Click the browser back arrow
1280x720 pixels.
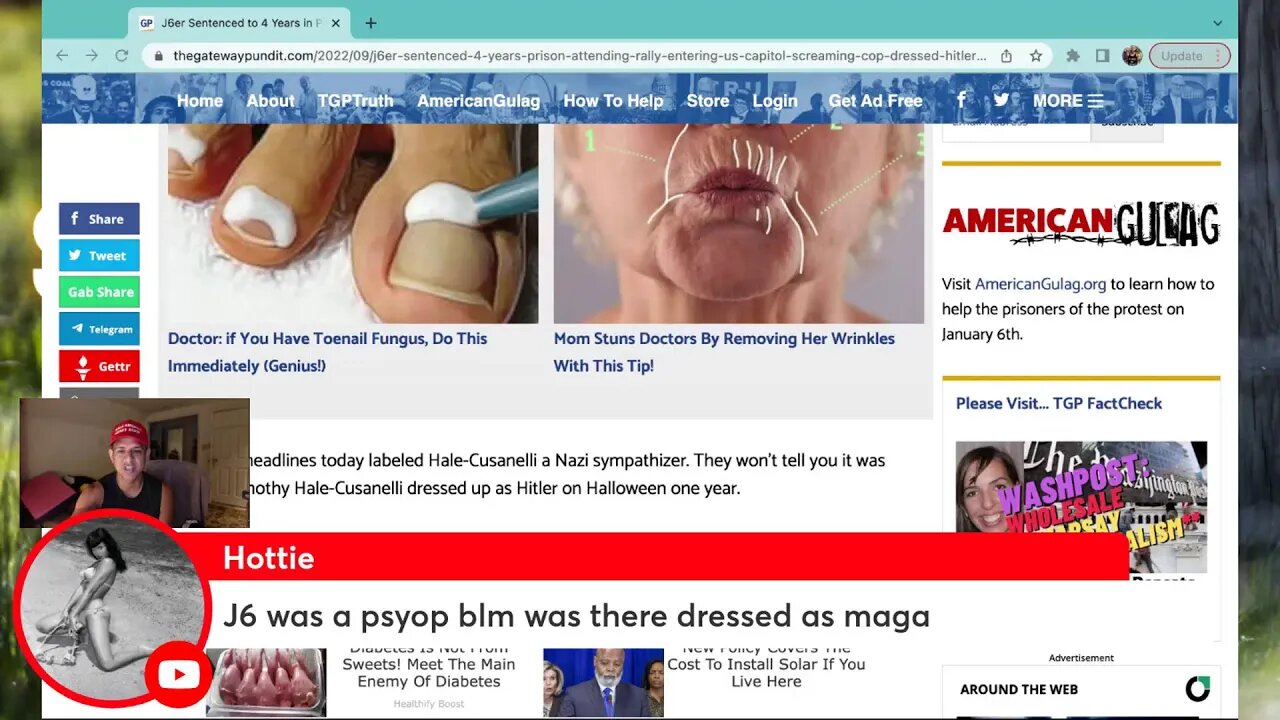click(x=62, y=56)
